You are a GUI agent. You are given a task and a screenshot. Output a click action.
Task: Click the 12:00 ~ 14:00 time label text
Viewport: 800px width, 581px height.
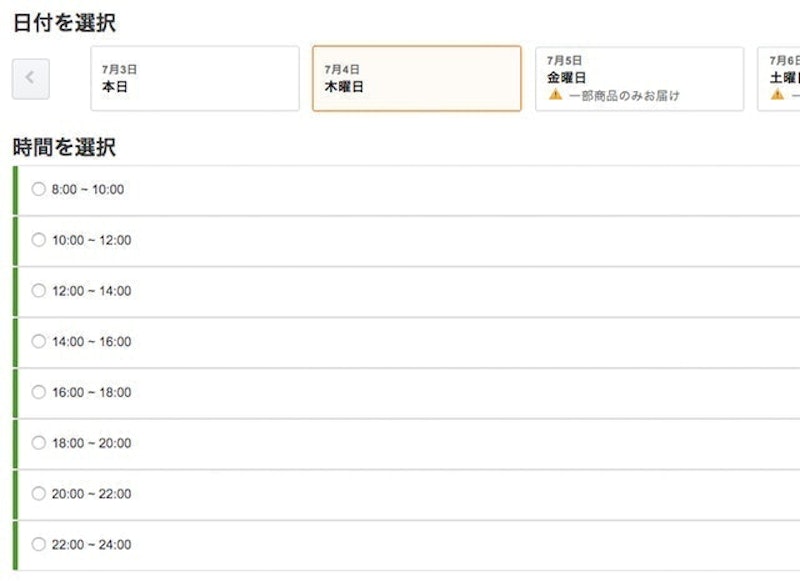pos(91,291)
